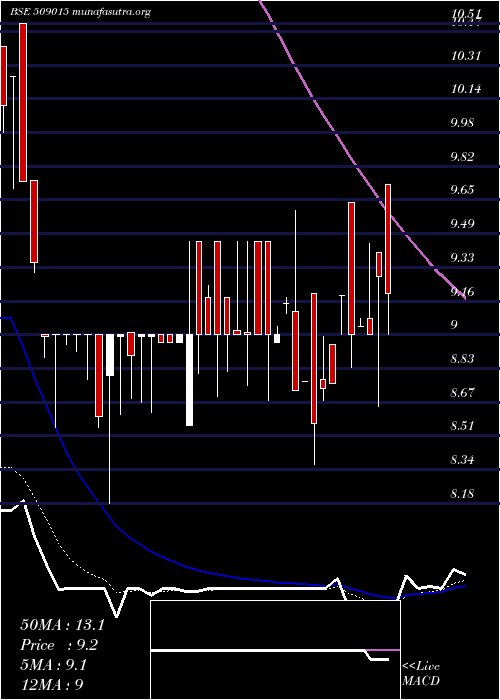Click the 8.51 price axis label

coord(464,426)
